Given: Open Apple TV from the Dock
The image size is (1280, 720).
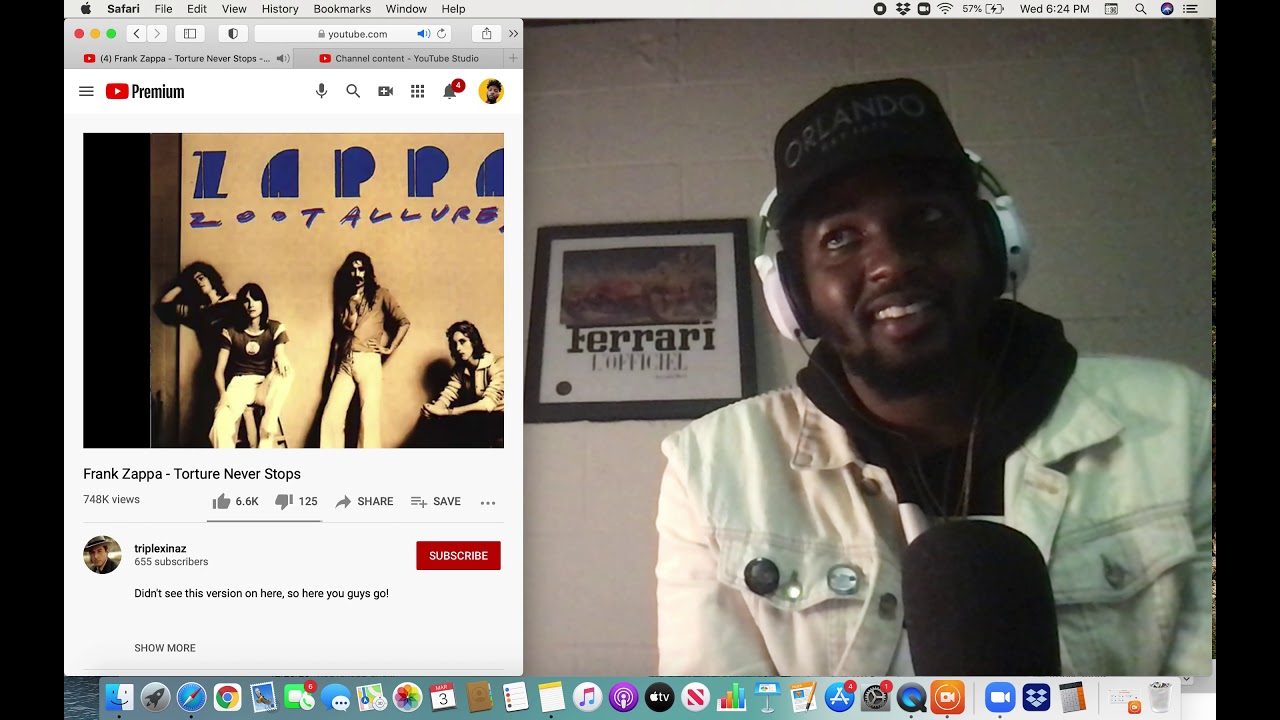Looking at the screenshot, I should click(659, 697).
